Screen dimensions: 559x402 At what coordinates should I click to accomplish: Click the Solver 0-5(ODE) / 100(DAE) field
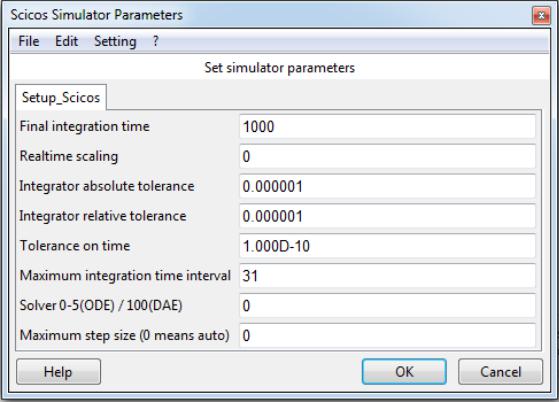tap(387, 306)
